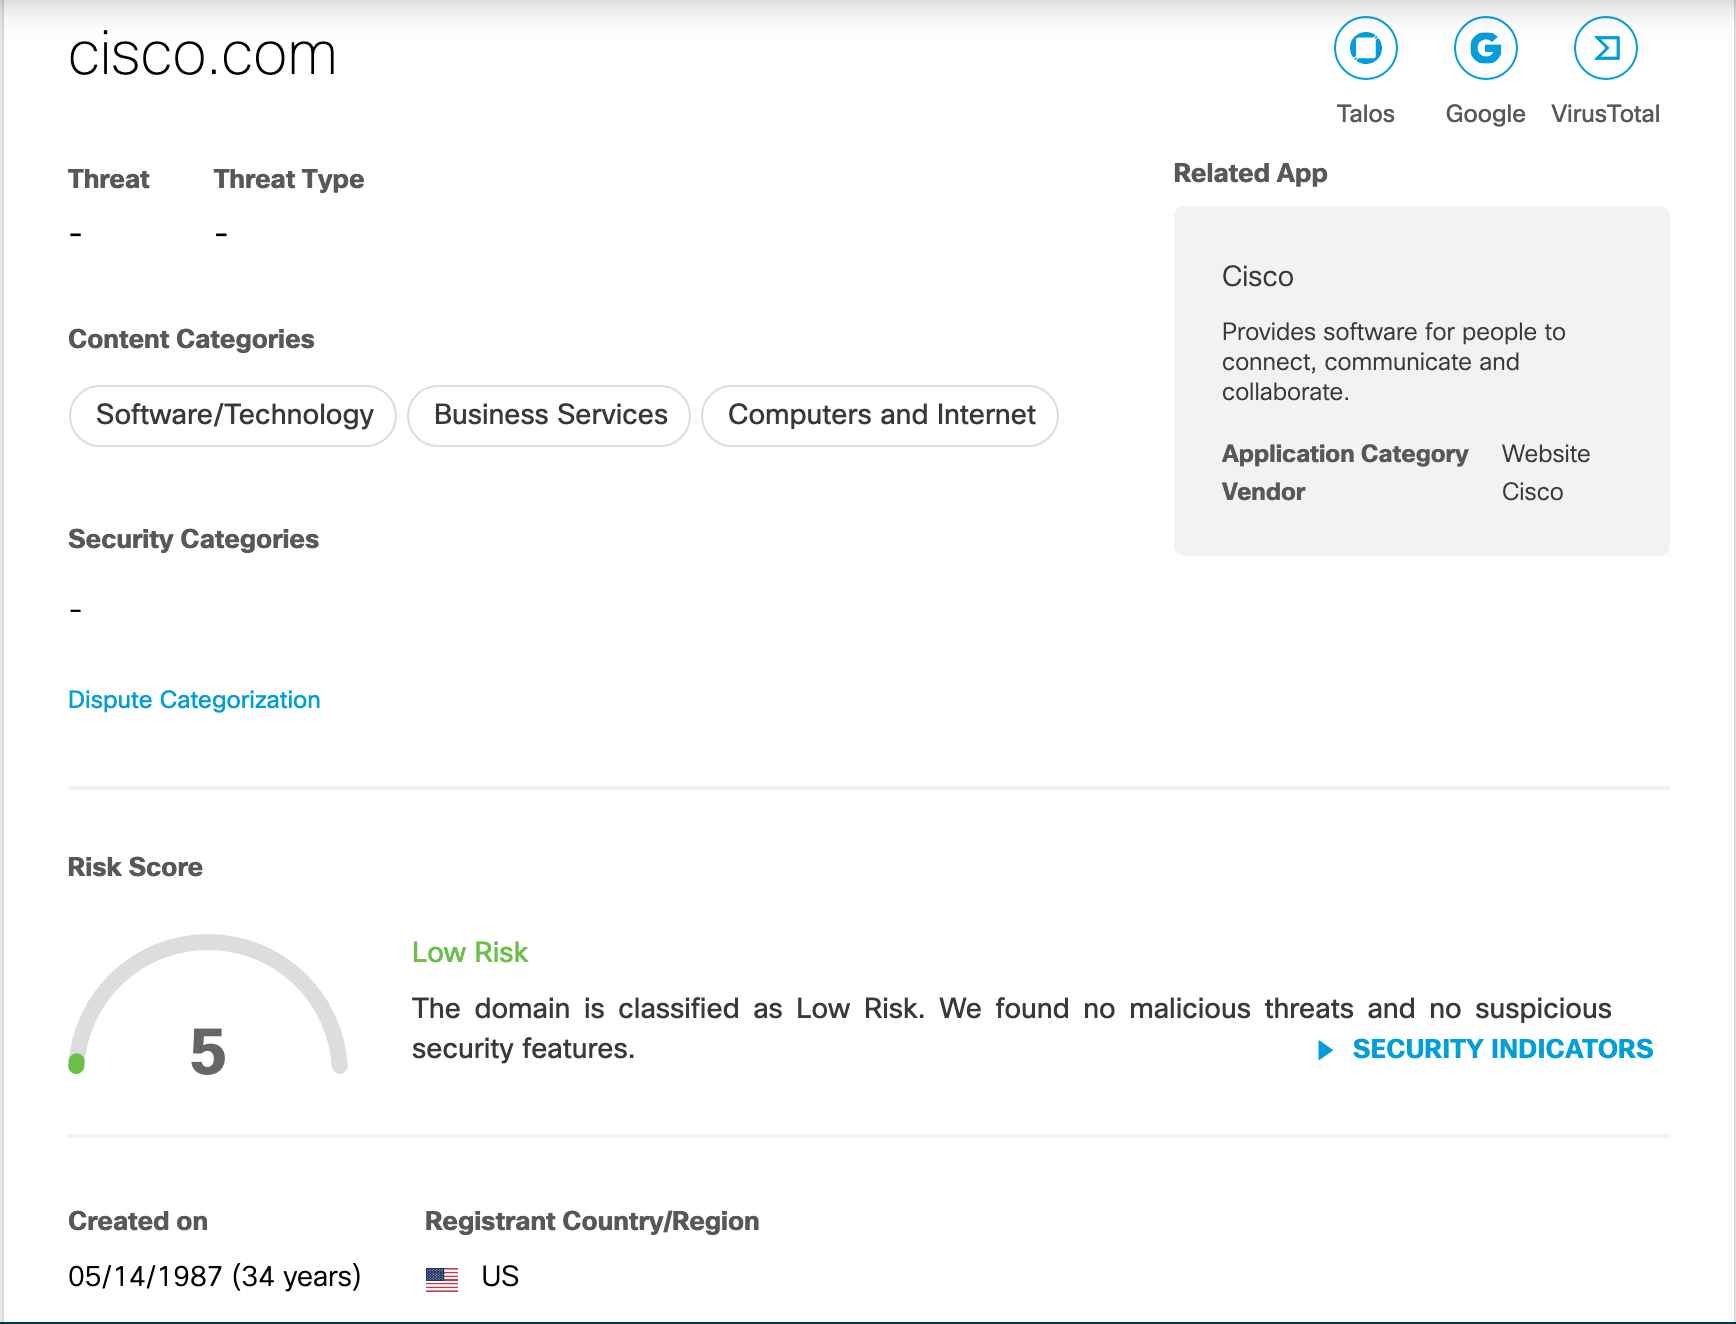Click the green risk gauge indicator dot
Image resolution: width=1736 pixels, height=1324 pixels.
(x=76, y=1063)
